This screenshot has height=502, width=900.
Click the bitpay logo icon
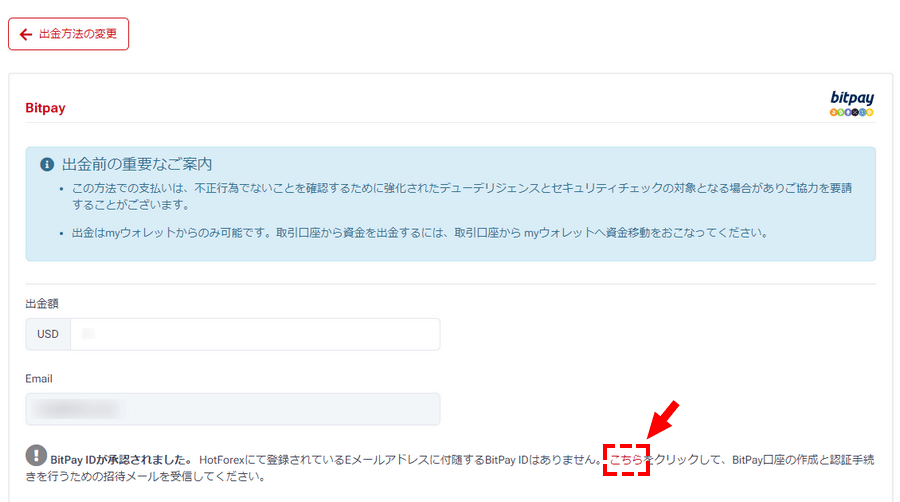coord(852,103)
